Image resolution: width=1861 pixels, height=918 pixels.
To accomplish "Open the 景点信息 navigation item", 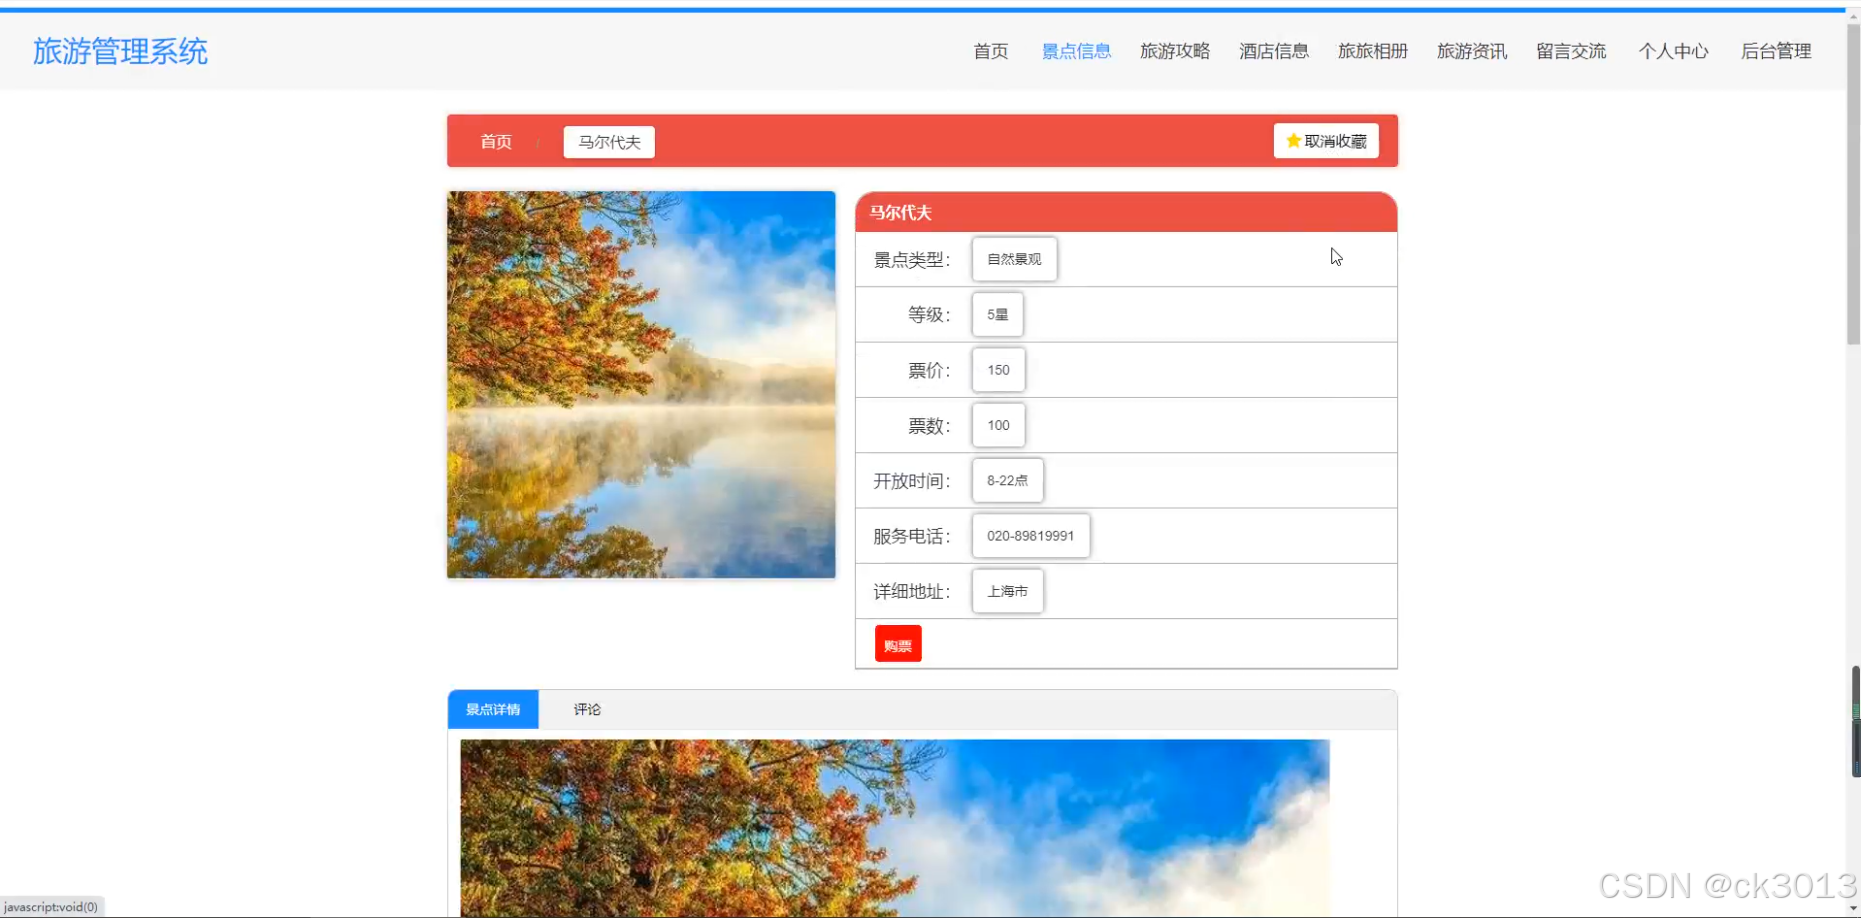I will click(1076, 51).
